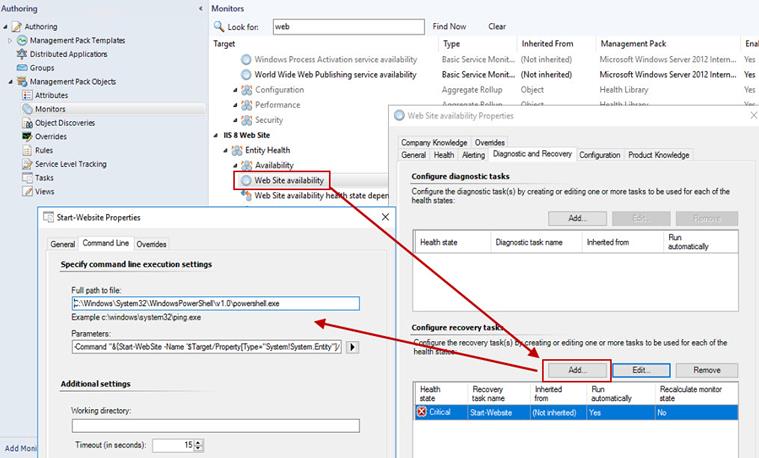The width and height of the screenshot is (759, 458).
Task: Click the Views node in the tree
Action: [45, 191]
